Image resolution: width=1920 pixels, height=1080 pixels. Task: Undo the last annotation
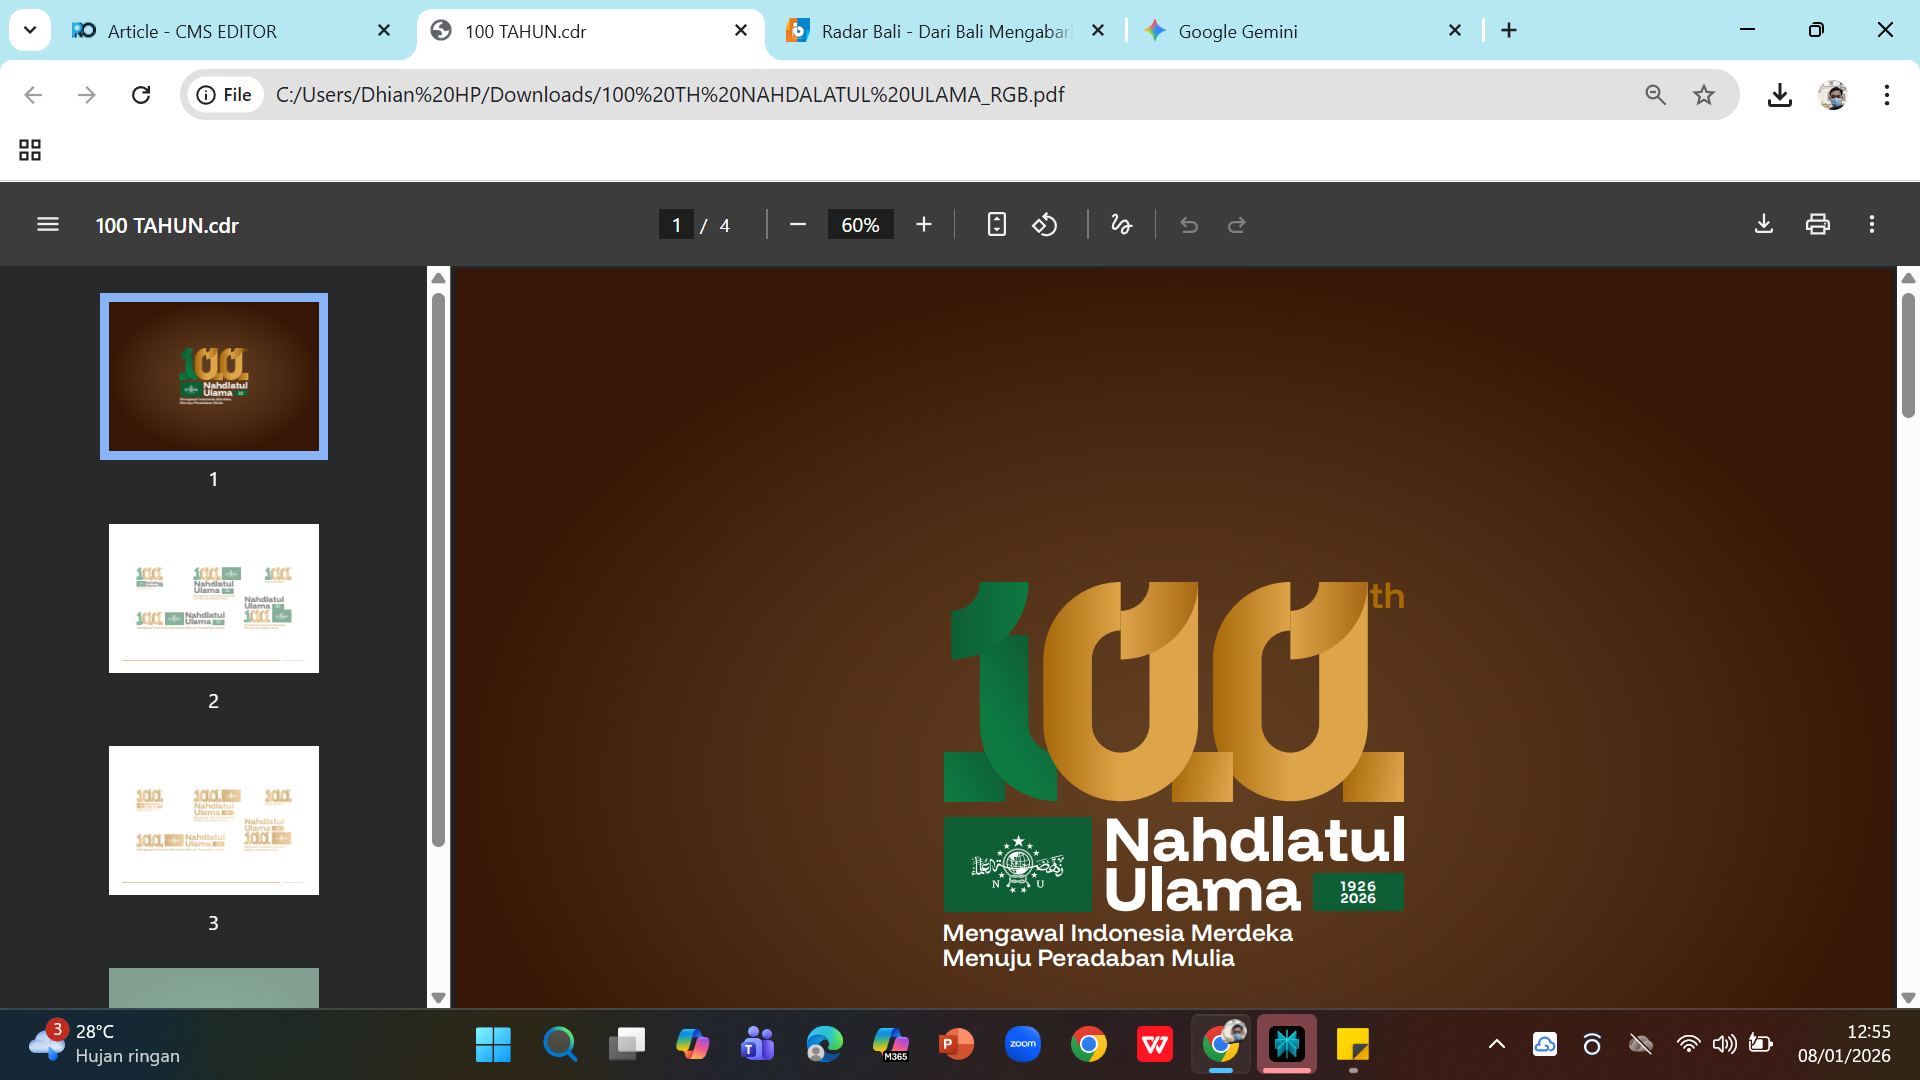[x=1189, y=225]
